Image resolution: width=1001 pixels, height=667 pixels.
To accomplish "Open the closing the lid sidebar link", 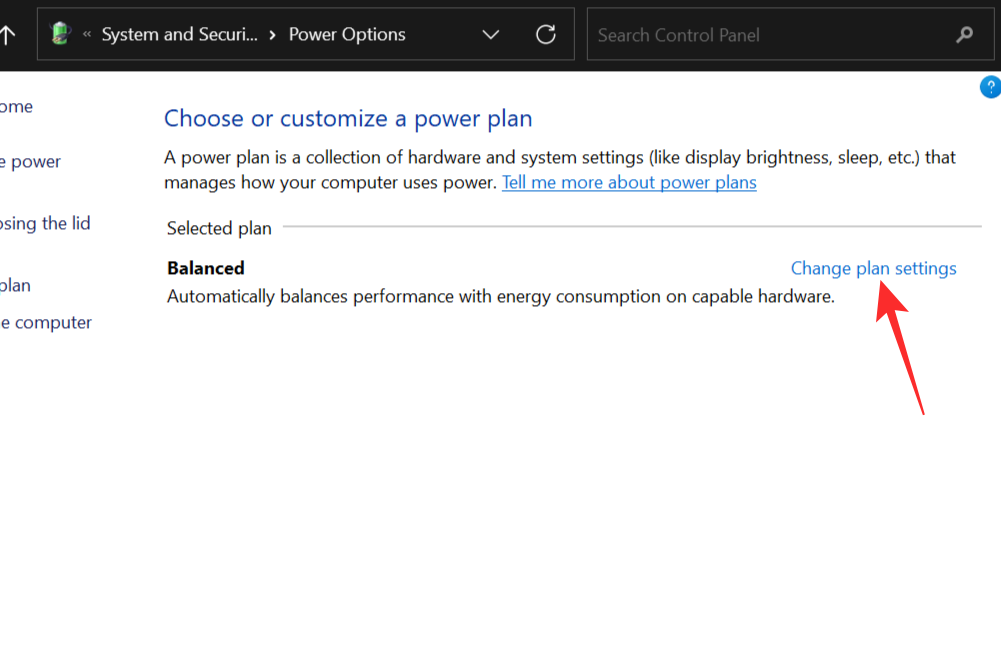I will (x=45, y=224).
